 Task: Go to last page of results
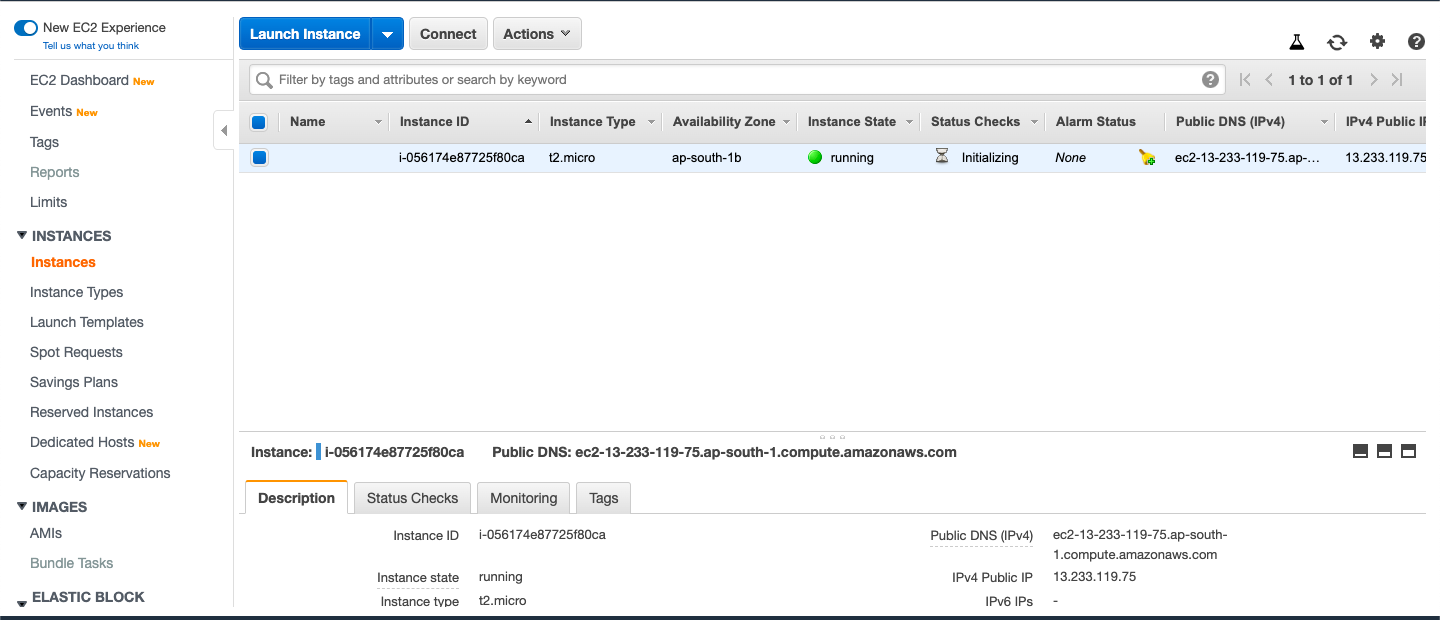pos(1397,80)
